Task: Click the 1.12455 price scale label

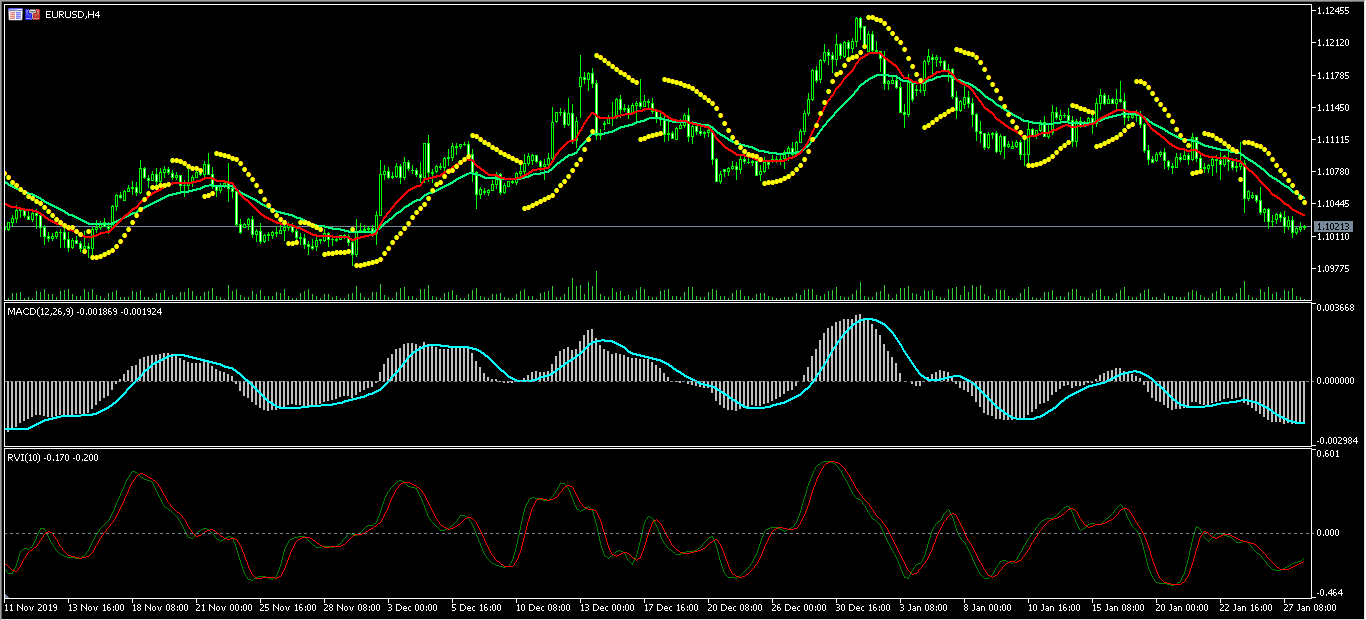Action: coord(1334,10)
